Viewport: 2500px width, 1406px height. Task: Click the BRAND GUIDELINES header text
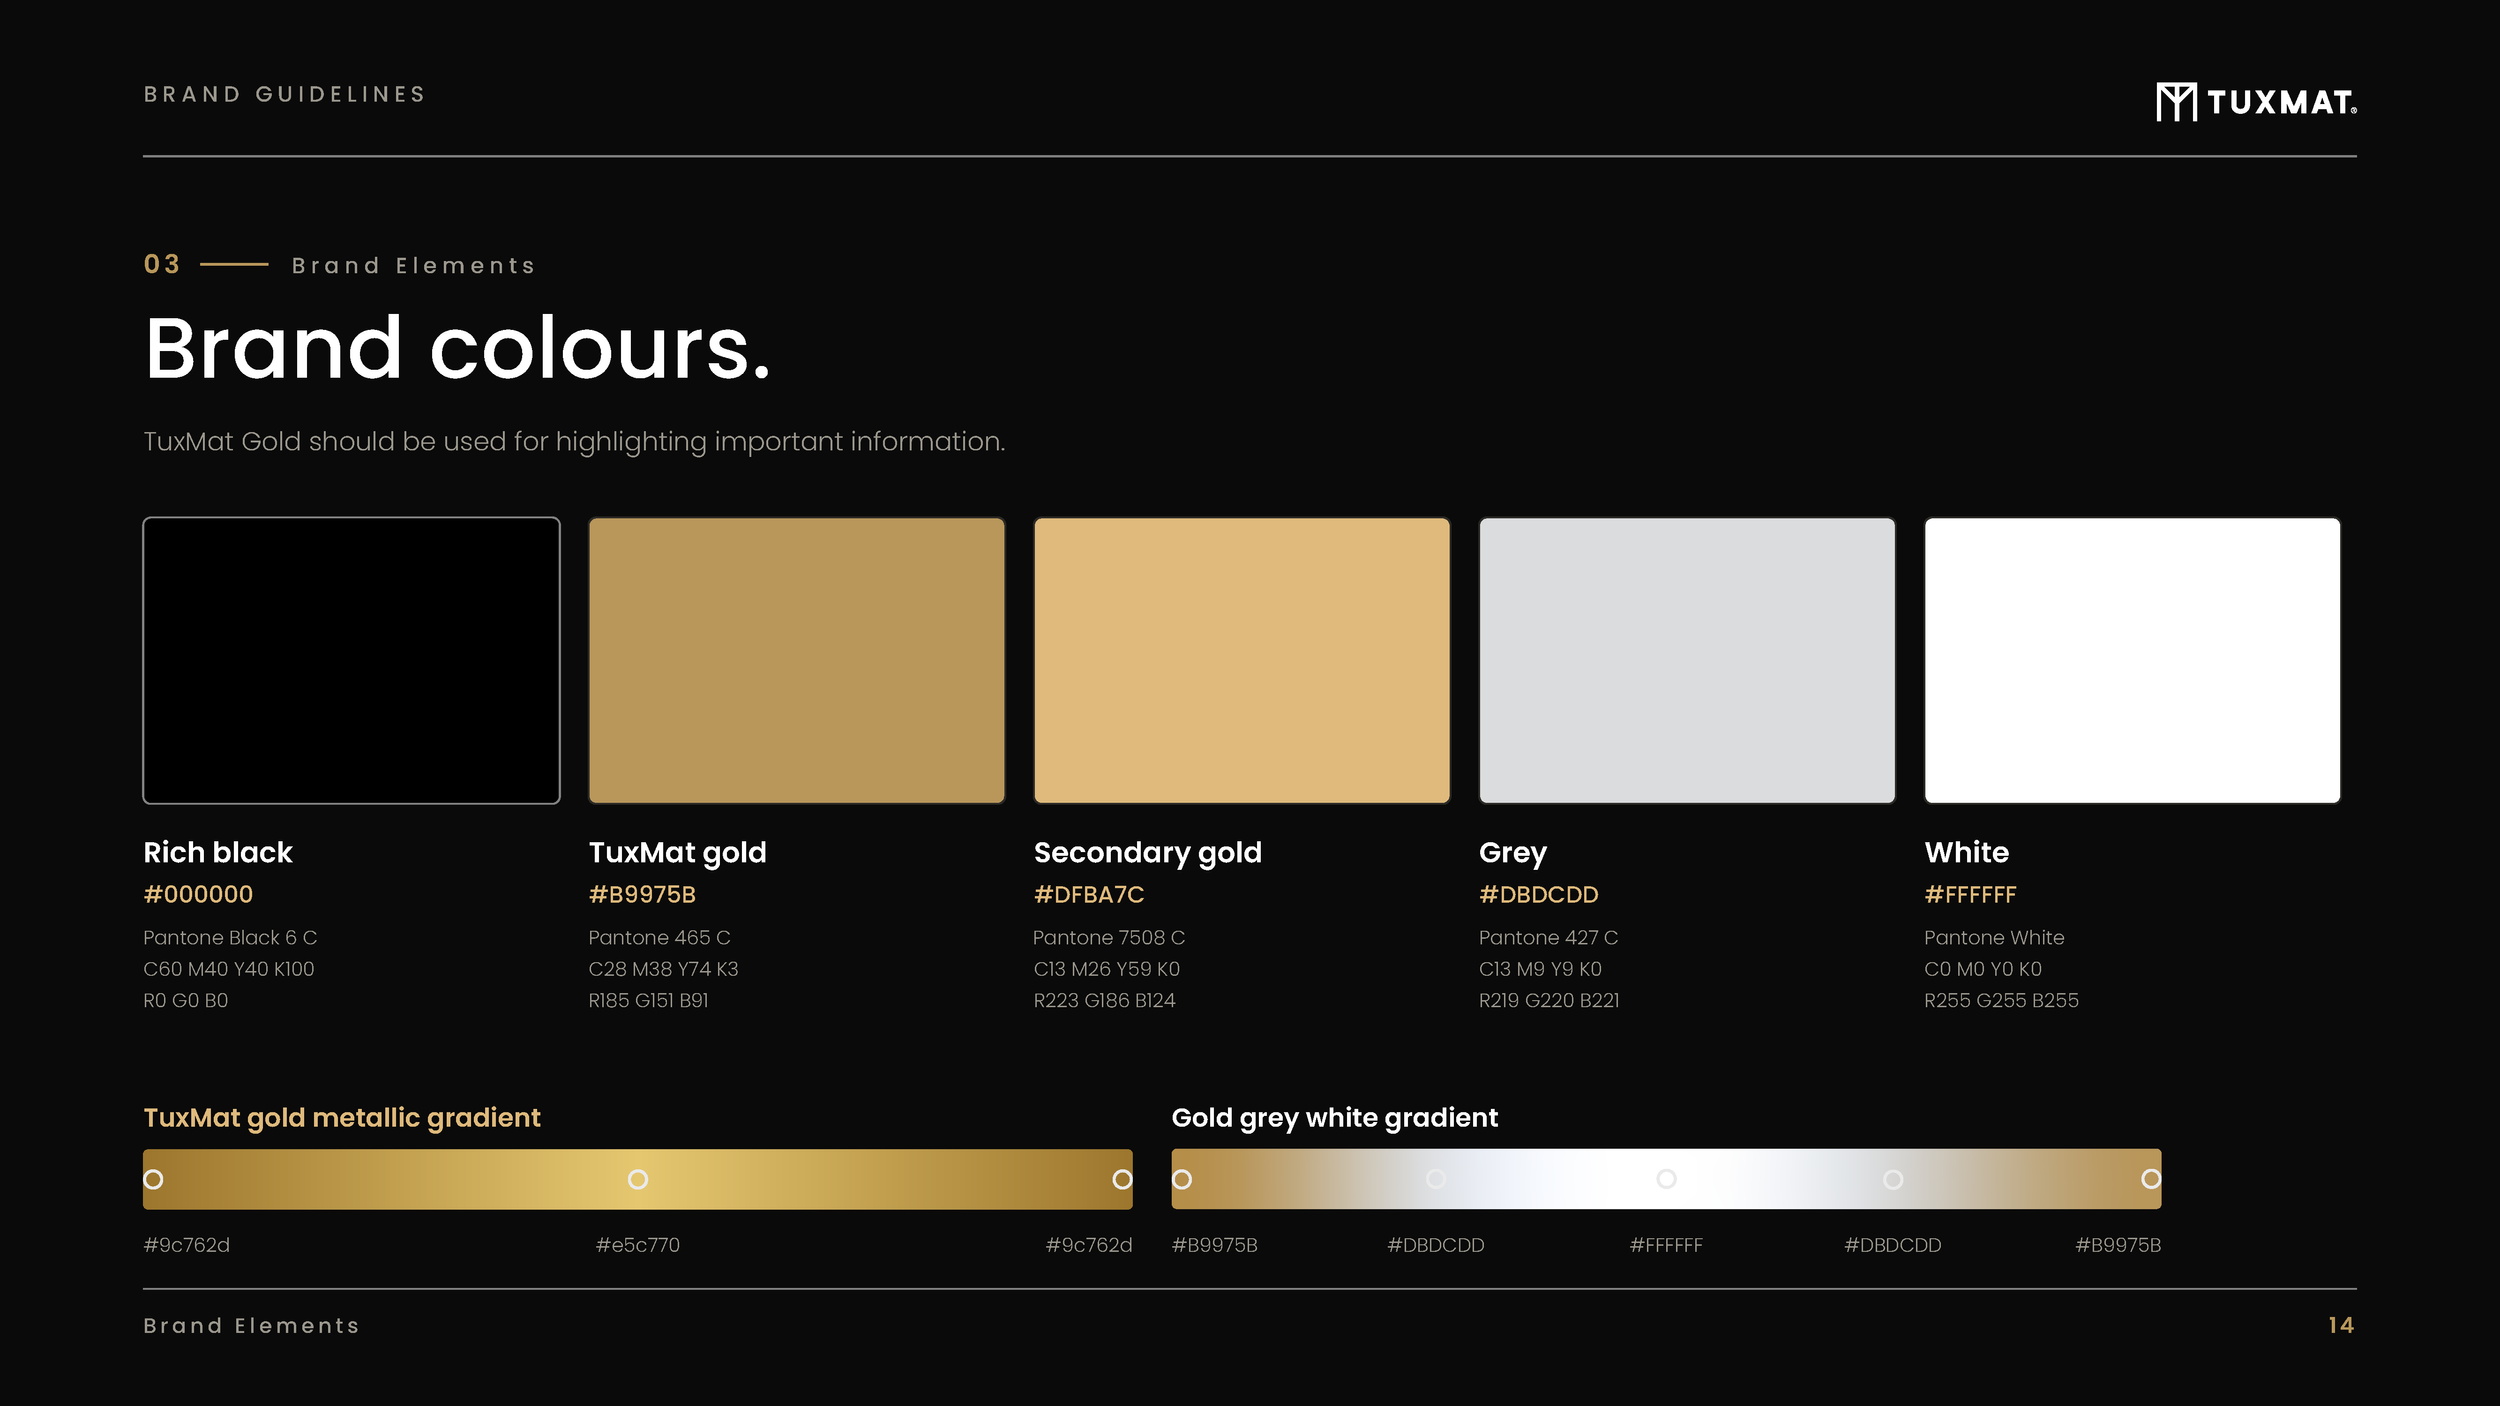tap(285, 94)
